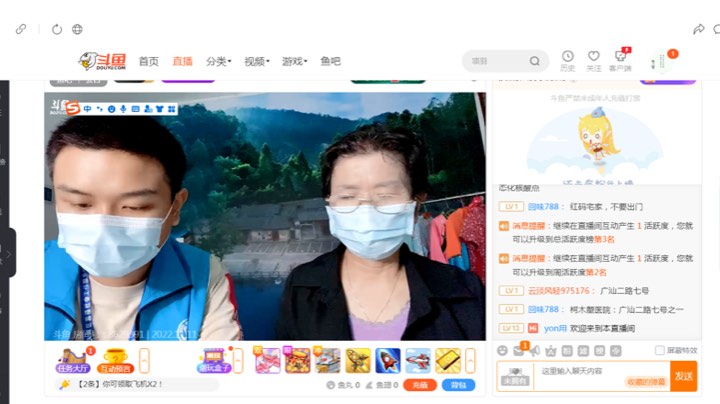Open 互动预言 interactive prediction trophy
Image resolution: width=720 pixels, height=404 pixels.
(x=116, y=360)
